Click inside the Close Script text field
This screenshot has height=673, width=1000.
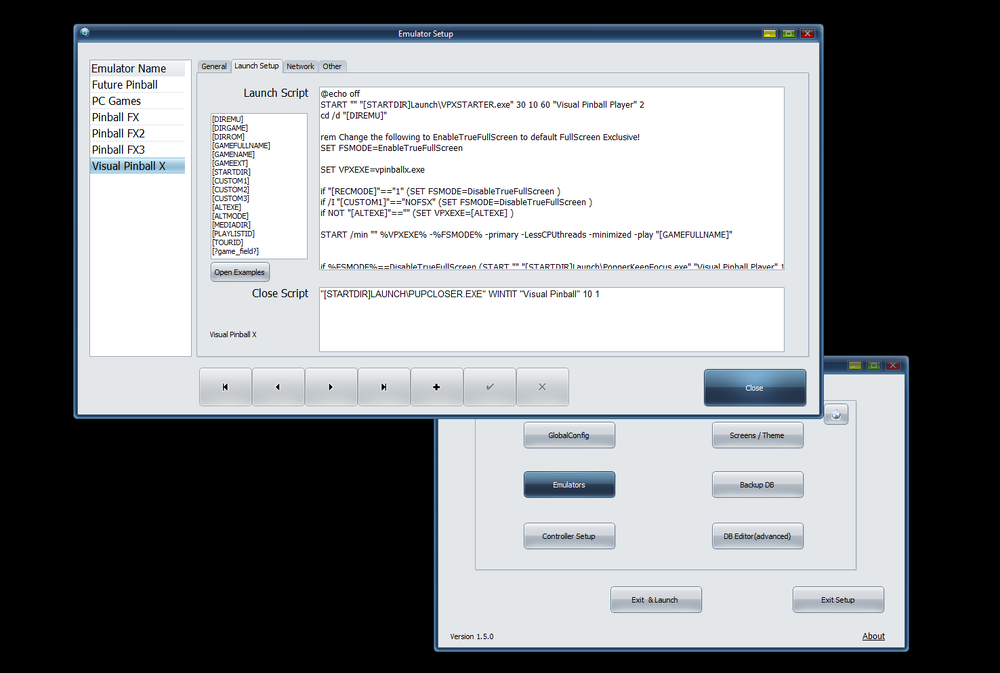coord(552,320)
